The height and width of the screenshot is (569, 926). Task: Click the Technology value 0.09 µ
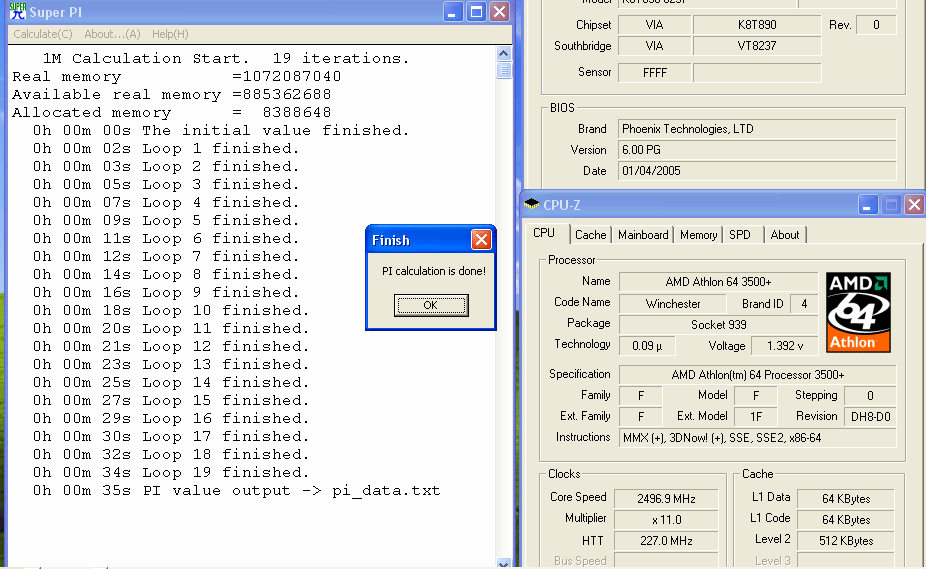click(x=647, y=346)
